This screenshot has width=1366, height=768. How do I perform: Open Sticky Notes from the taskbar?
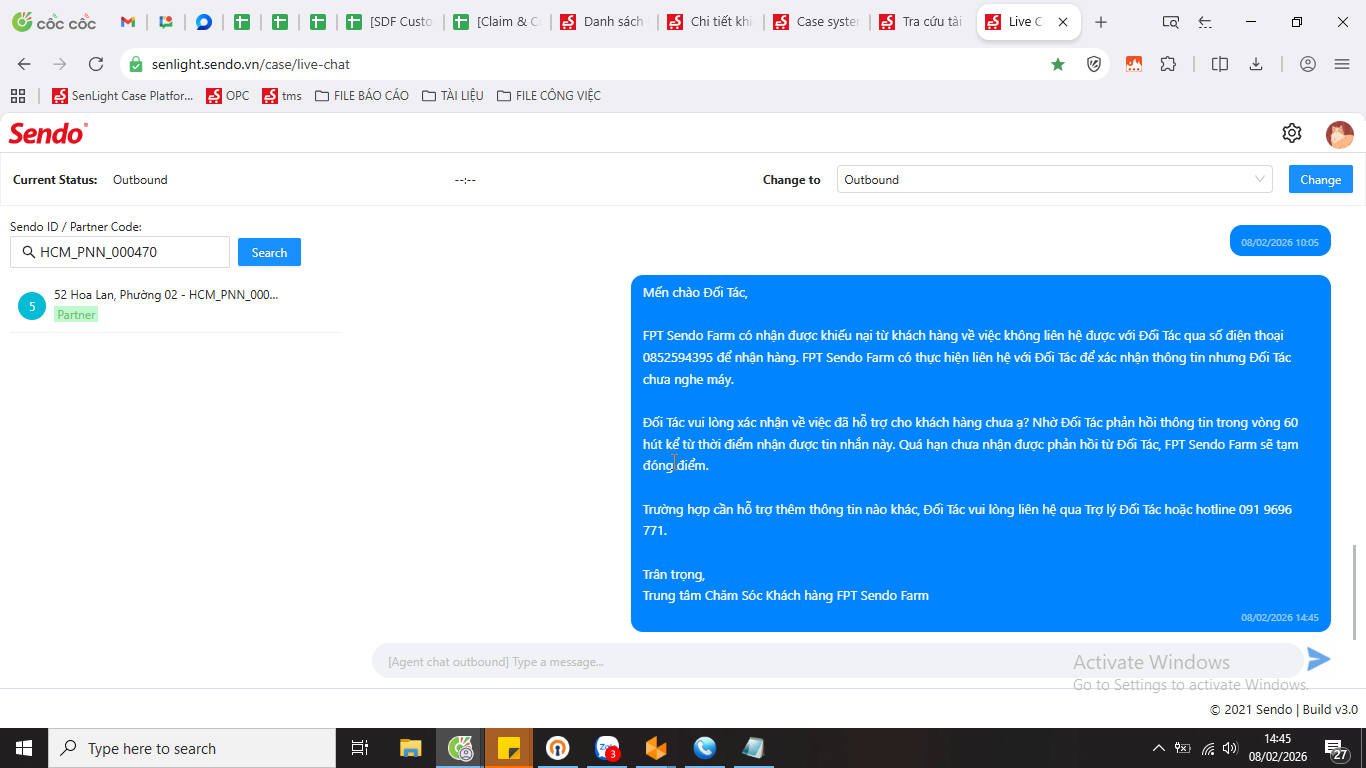pyautogui.click(x=509, y=748)
